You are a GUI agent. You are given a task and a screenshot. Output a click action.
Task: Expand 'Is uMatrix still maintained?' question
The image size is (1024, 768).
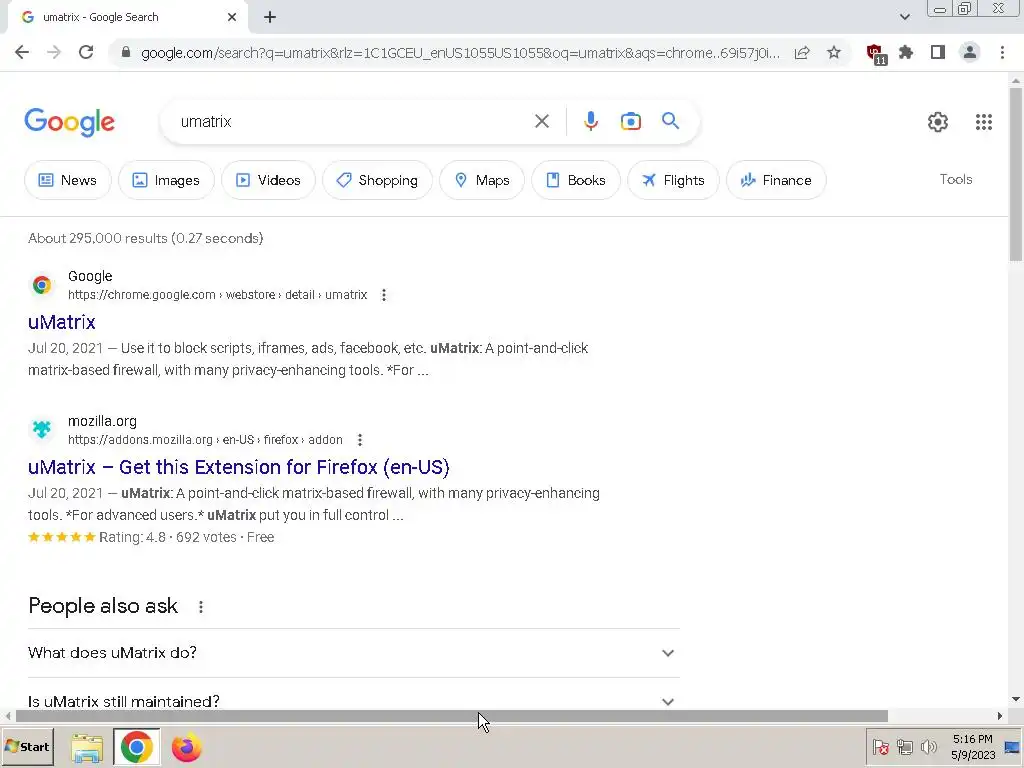353,701
